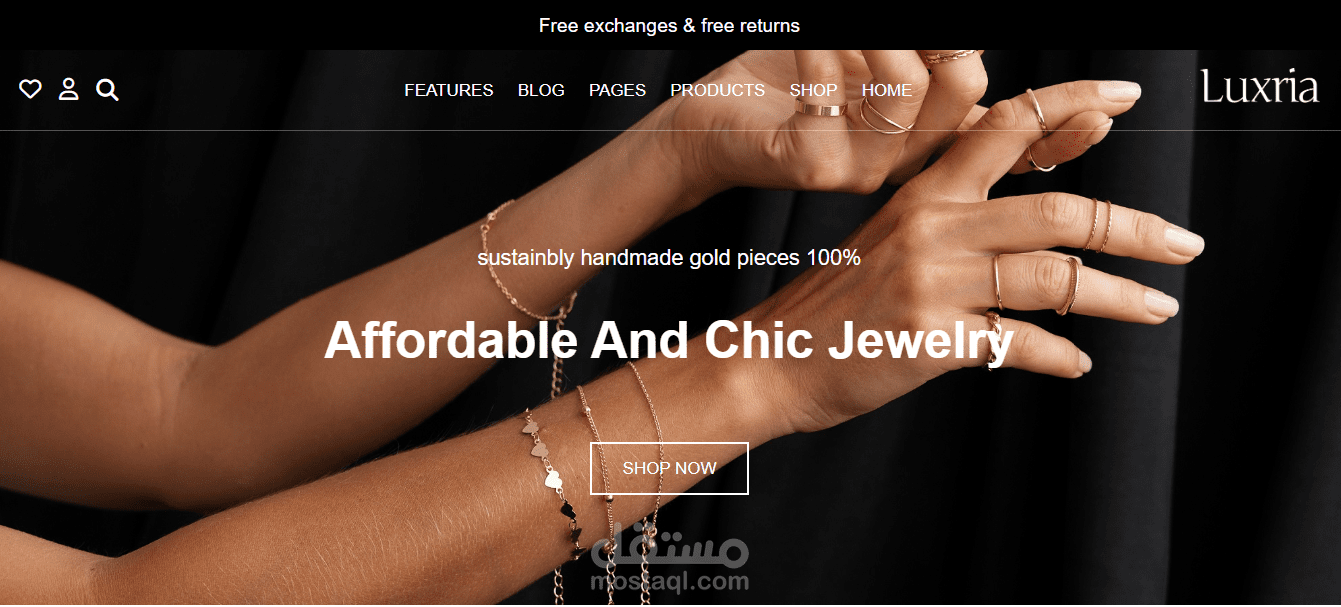Click the Affordable And Chic Jewelry headline
Image resolution: width=1341 pixels, height=607 pixels.
(x=669, y=340)
